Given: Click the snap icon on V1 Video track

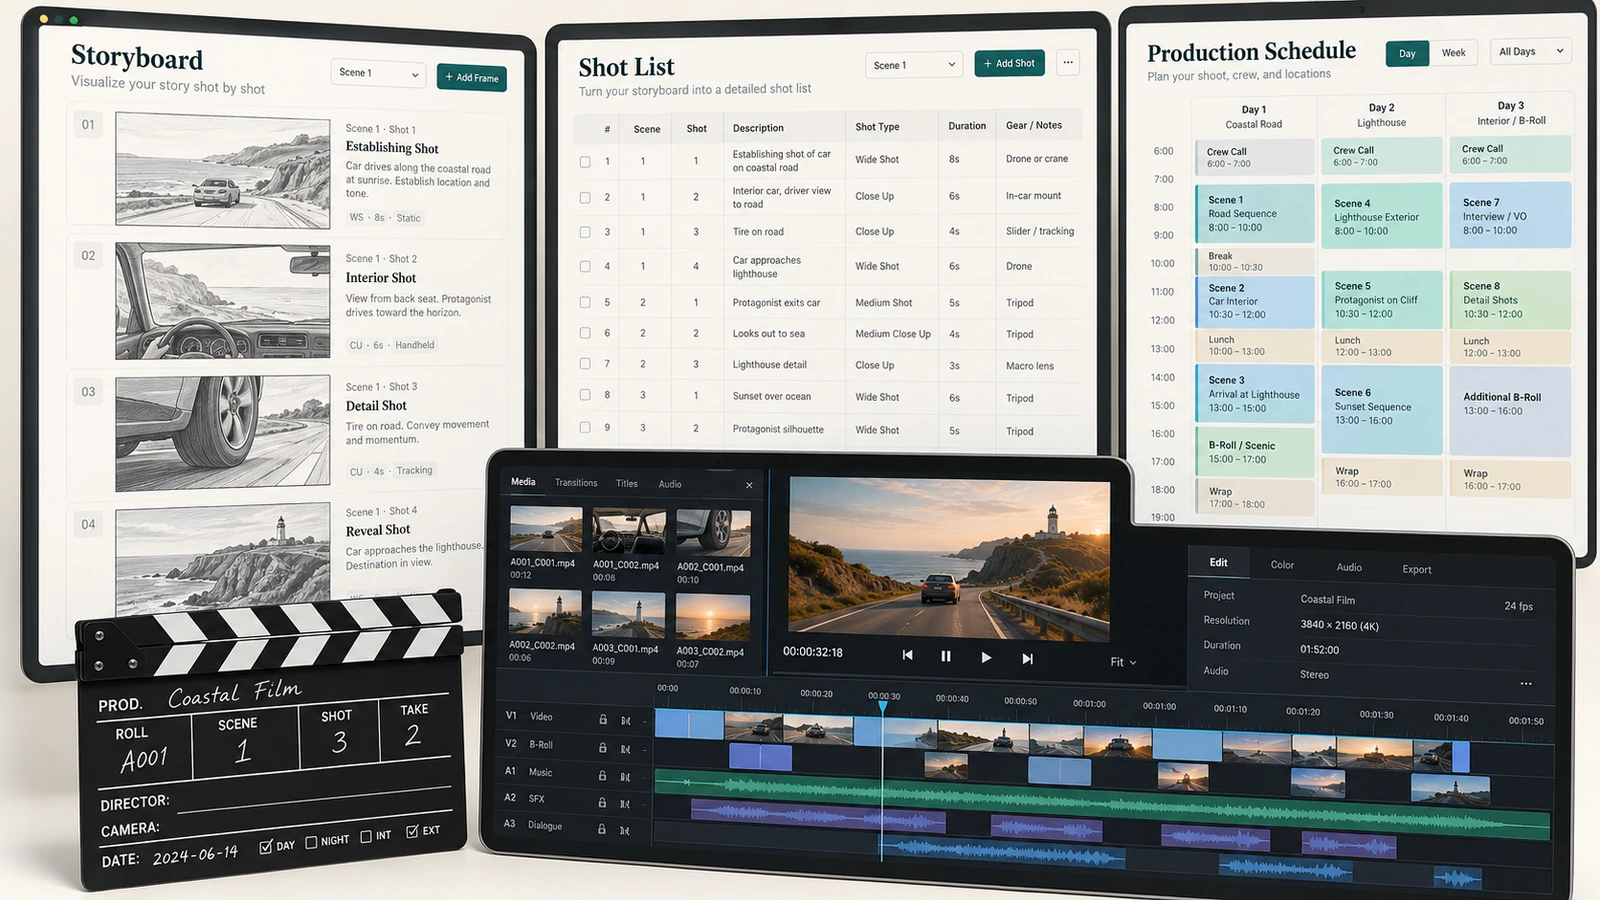Looking at the screenshot, I should click(626, 720).
